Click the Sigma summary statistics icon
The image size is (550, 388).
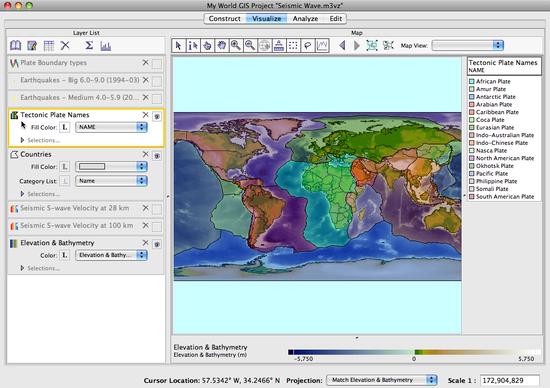tap(89, 45)
